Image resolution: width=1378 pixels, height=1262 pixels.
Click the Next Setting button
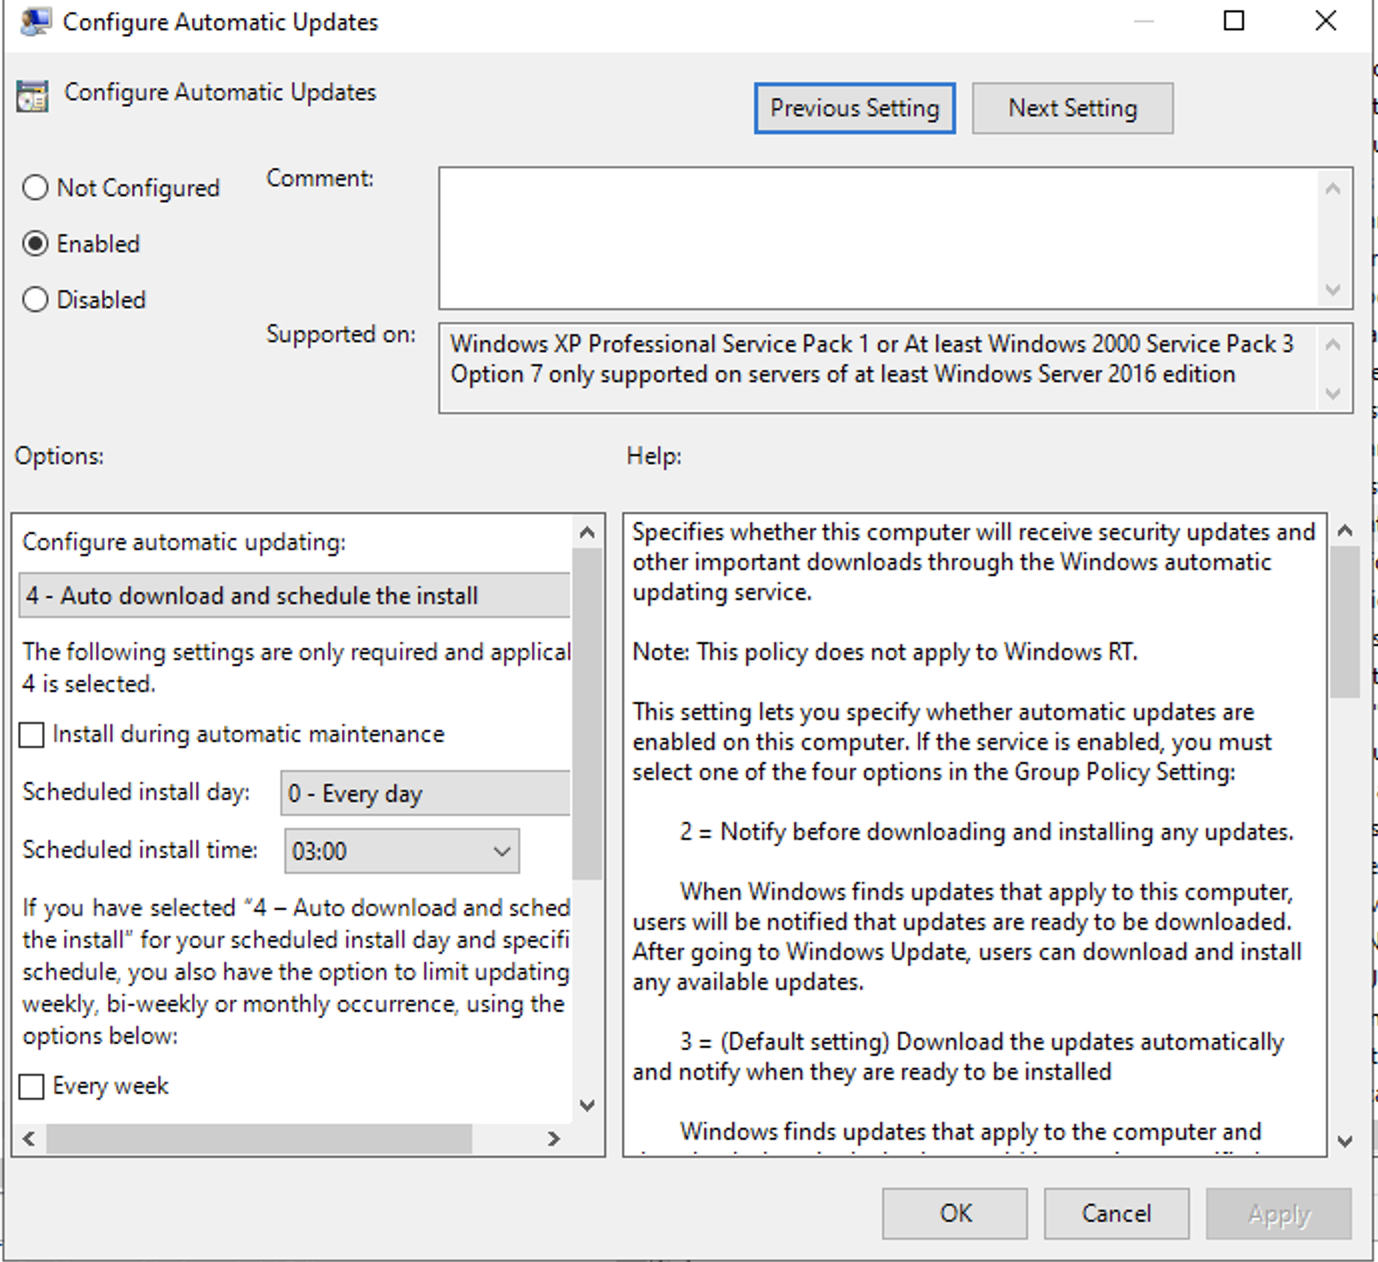(x=1072, y=107)
